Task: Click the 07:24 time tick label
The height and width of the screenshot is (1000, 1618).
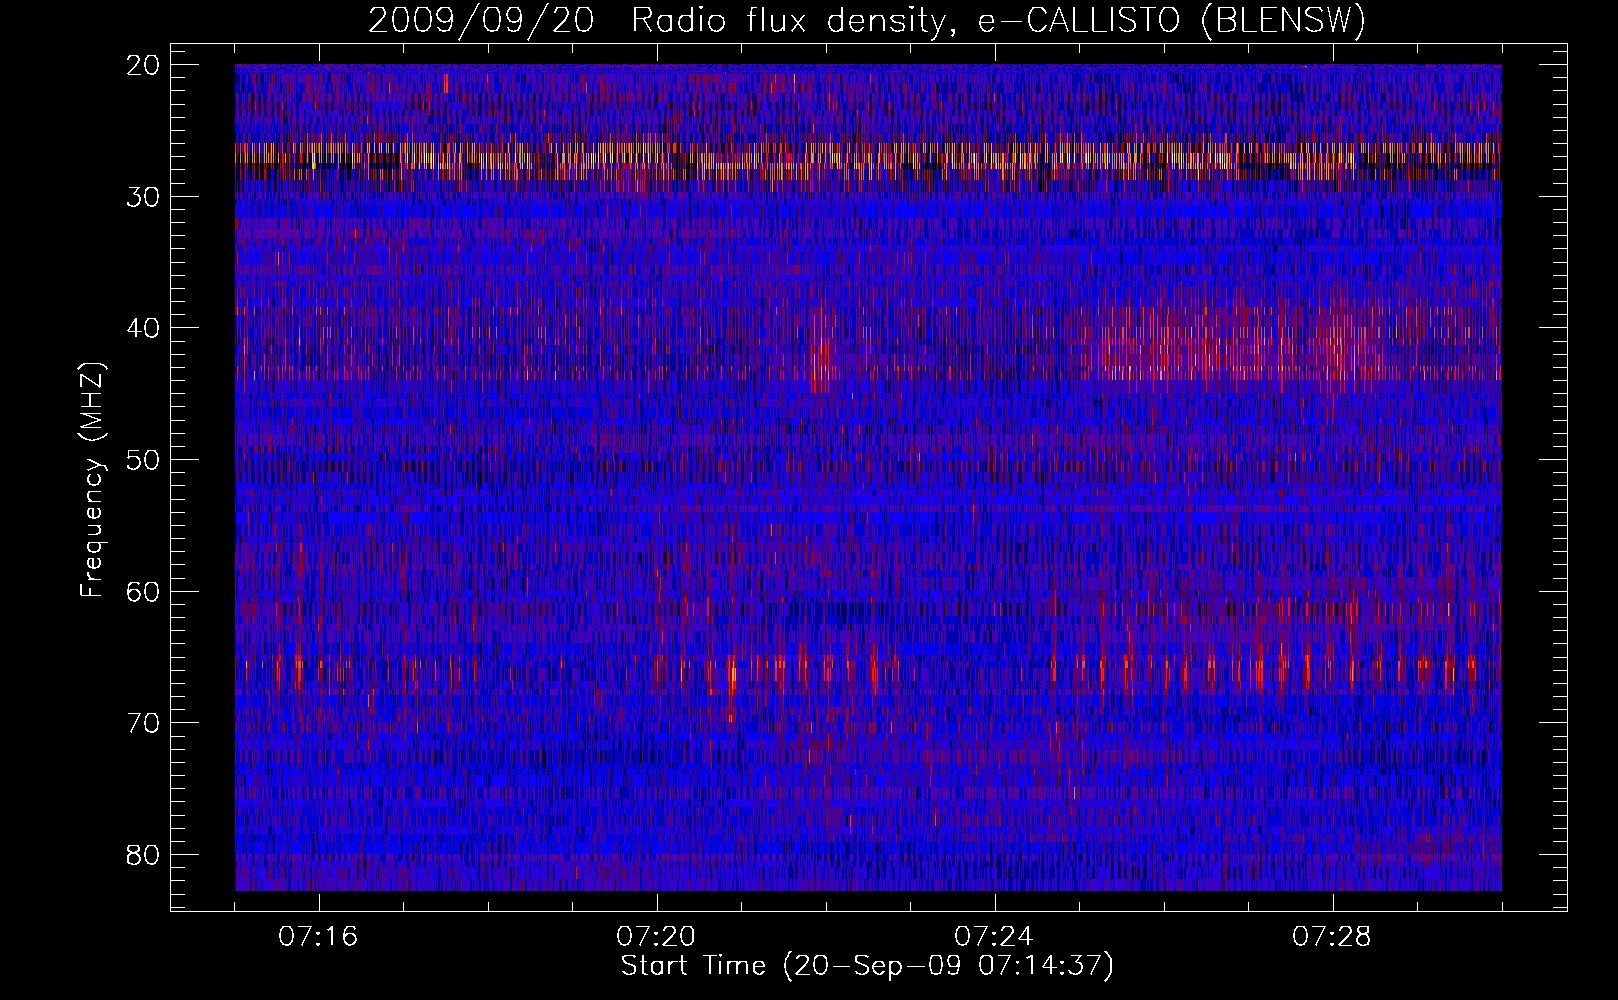Action: 994,937
